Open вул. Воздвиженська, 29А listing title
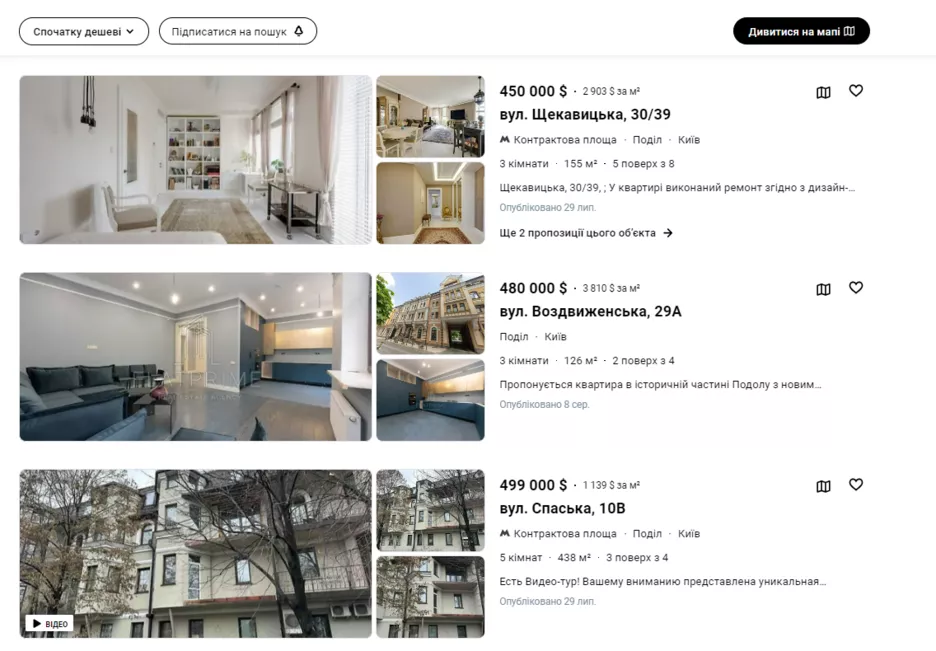Viewport: 936px width, 651px height. click(590, 311)
